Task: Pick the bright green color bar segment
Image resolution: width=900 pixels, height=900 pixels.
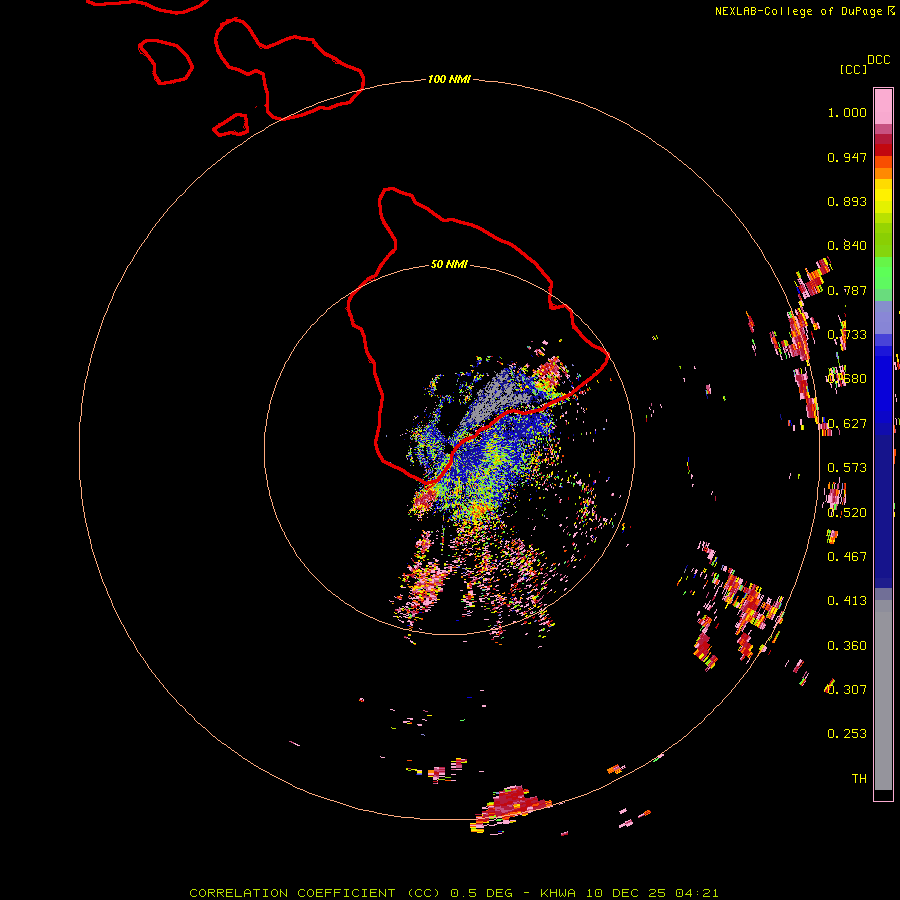Action: point(883,273)
